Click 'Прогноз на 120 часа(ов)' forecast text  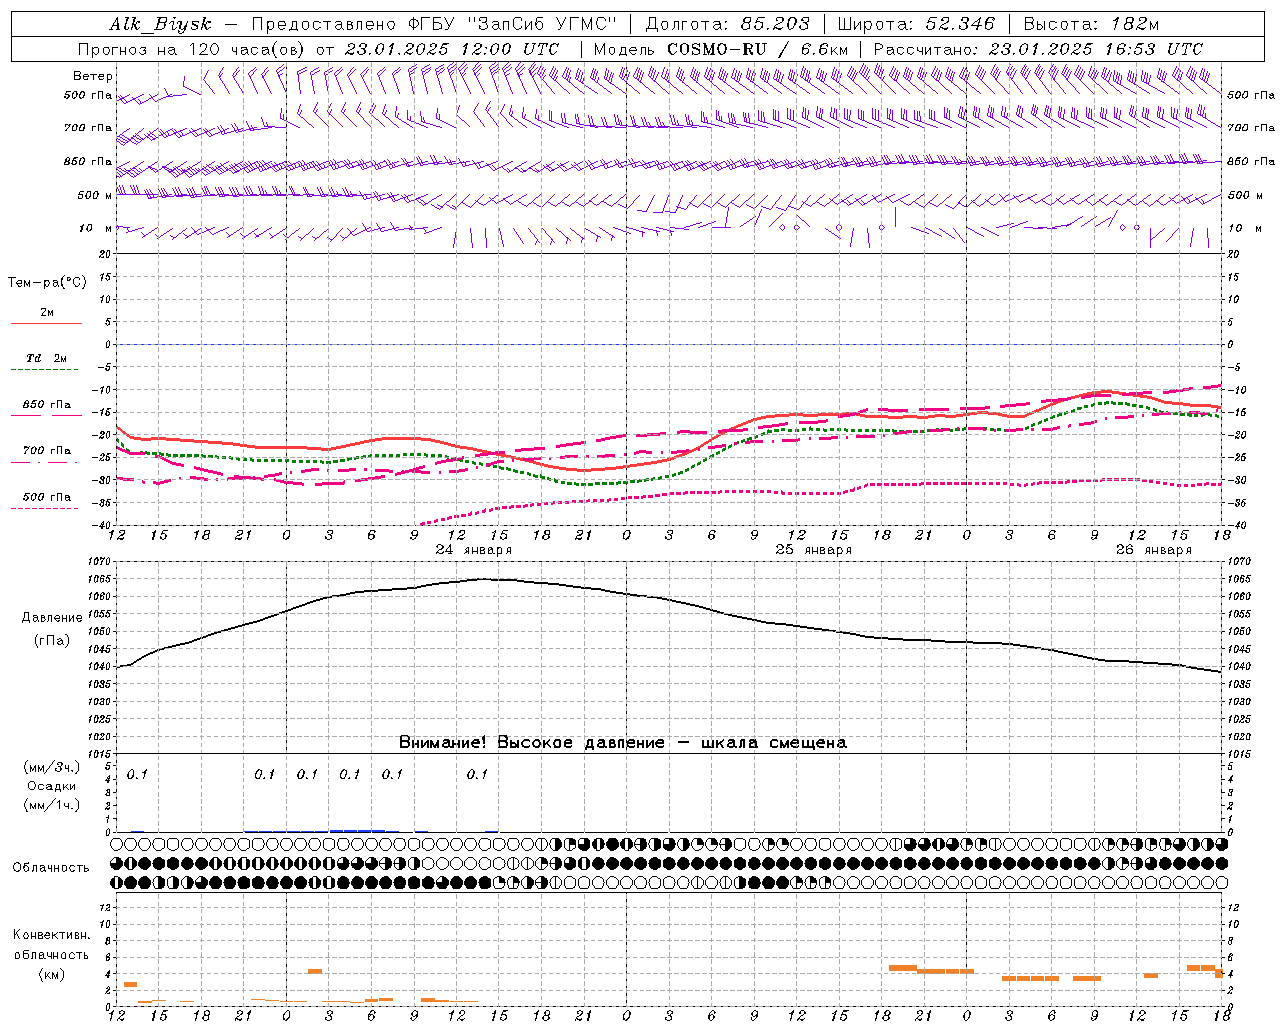[192, 49]
